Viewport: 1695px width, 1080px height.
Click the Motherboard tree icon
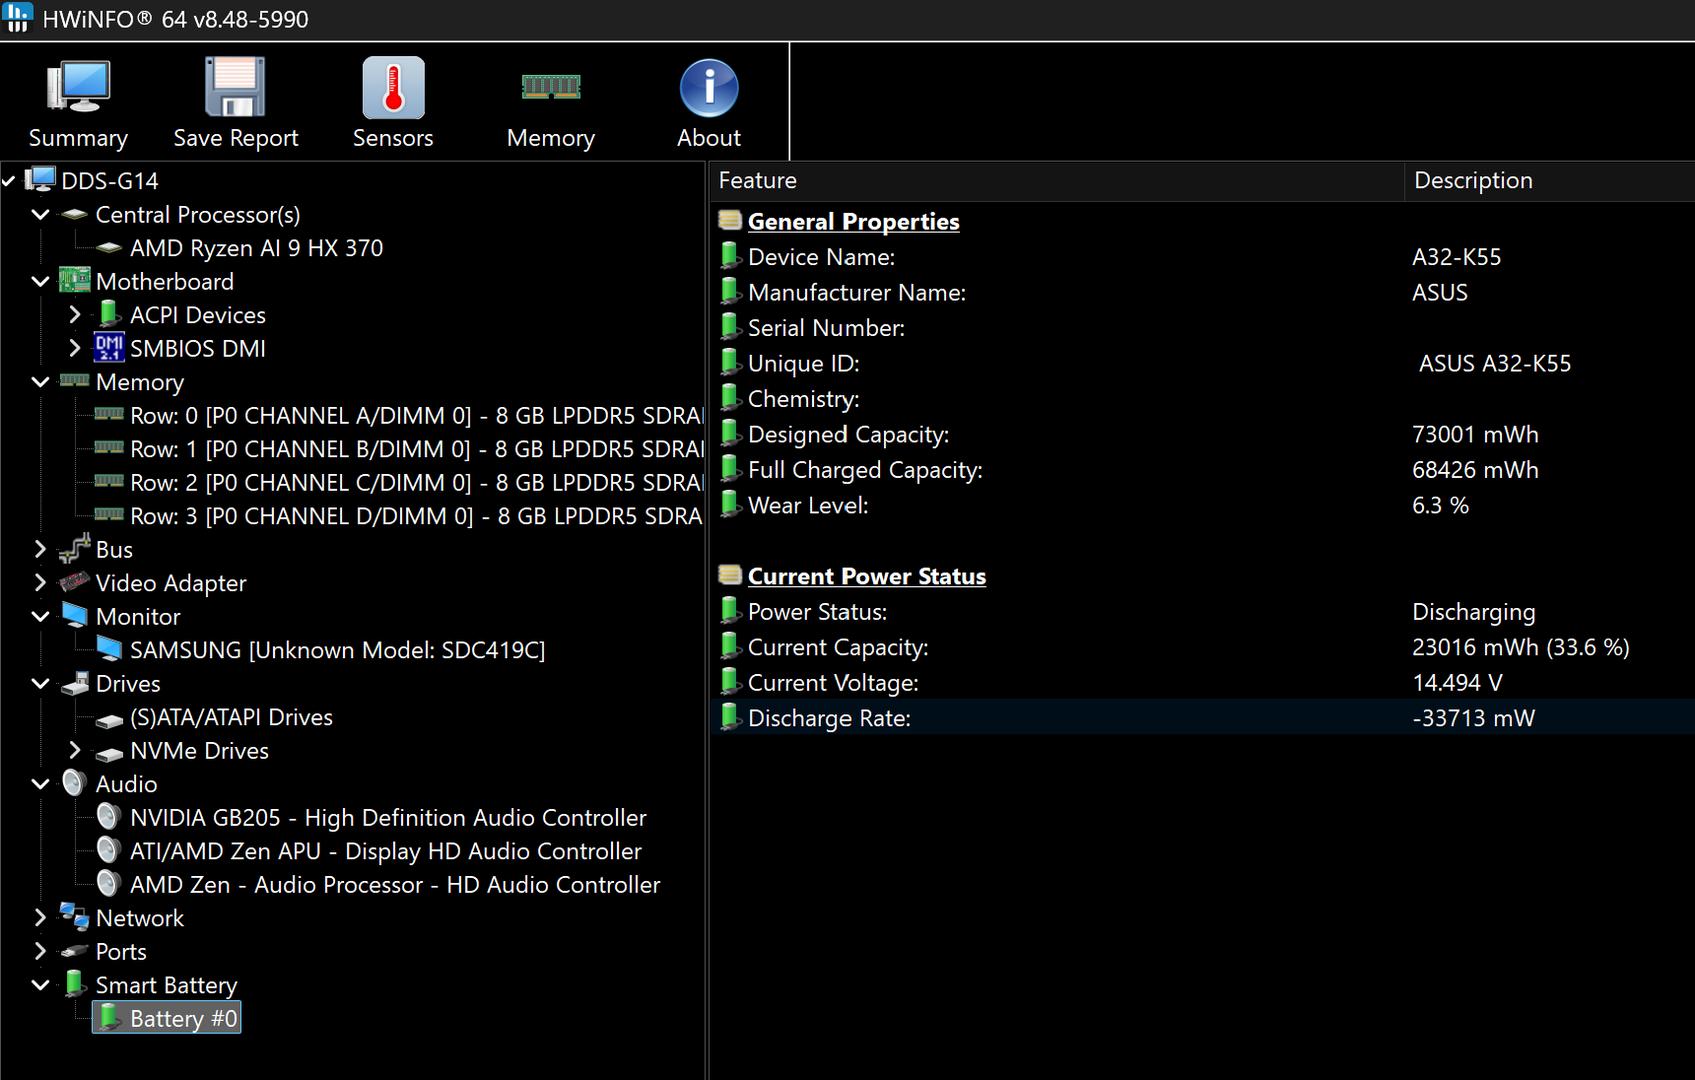pos(74,281)
